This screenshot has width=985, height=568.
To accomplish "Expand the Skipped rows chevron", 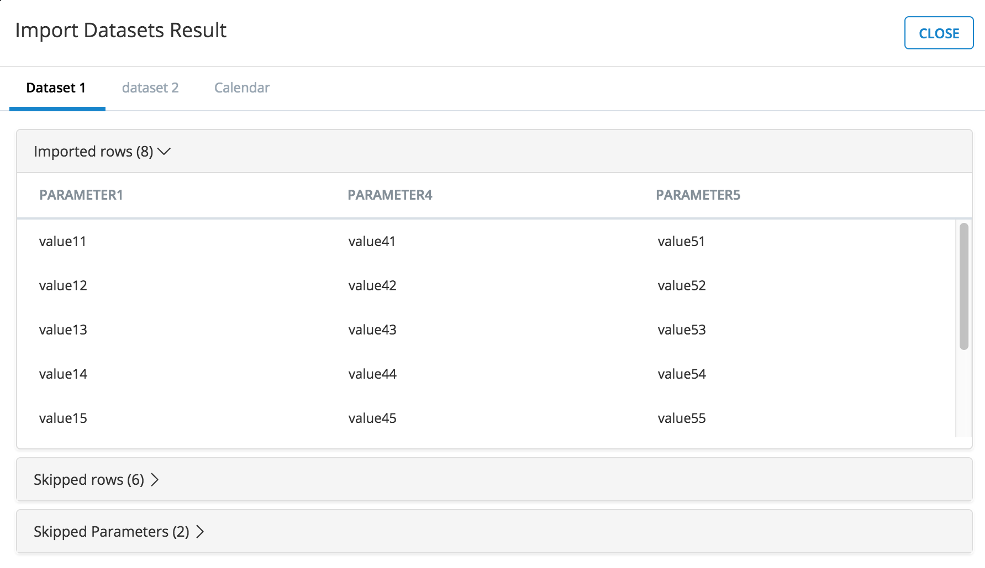I will pyautogui.click(x=155, y=480).
